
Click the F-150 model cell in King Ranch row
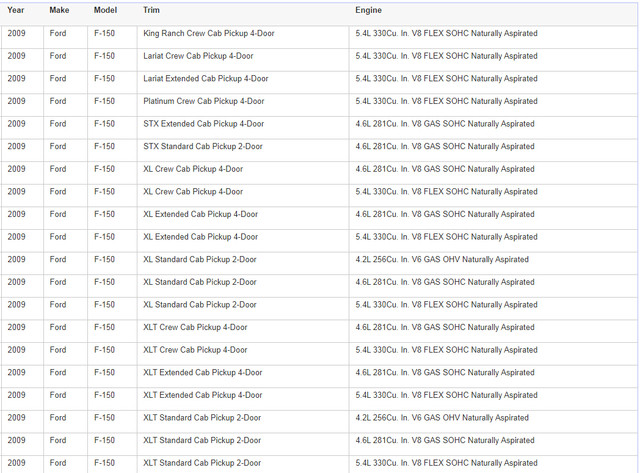(x=104, y=33)
